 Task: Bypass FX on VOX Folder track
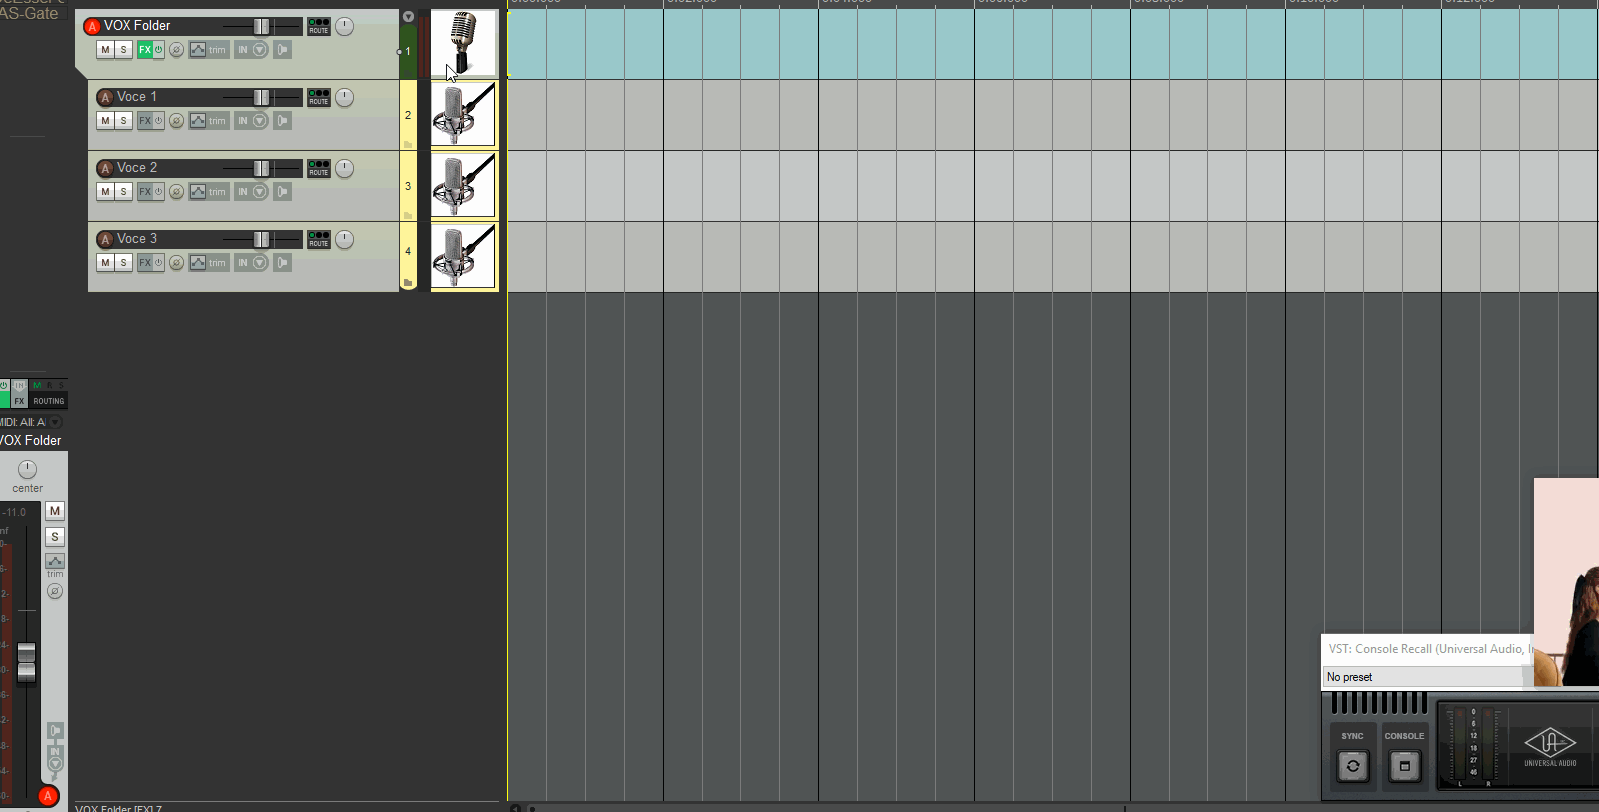[158, 50]
